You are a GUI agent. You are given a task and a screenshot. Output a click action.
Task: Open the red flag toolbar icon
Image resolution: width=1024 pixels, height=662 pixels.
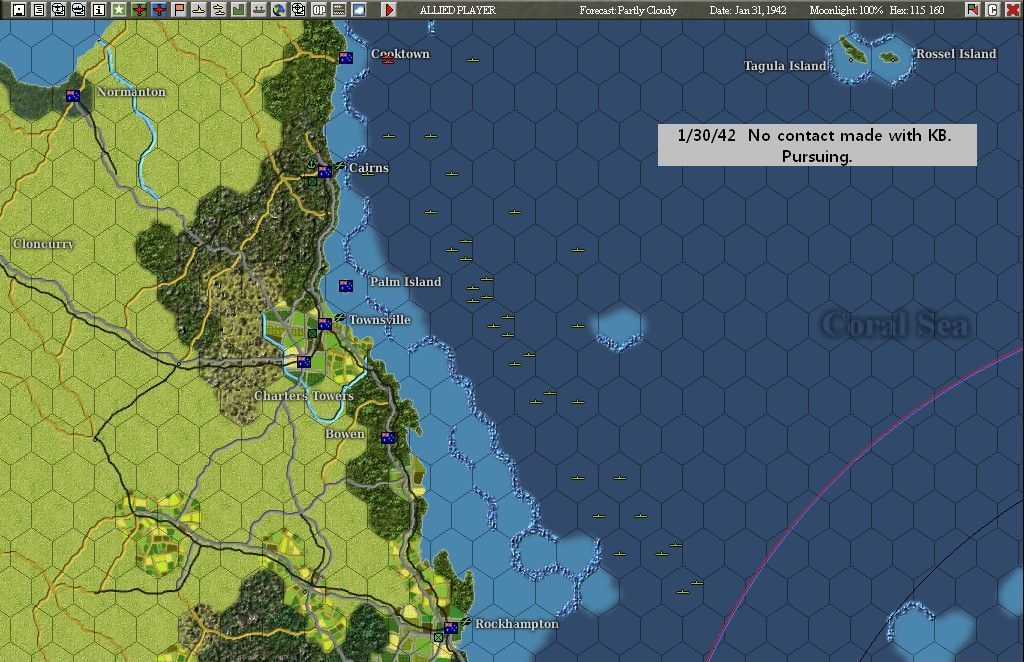(179, 10)
